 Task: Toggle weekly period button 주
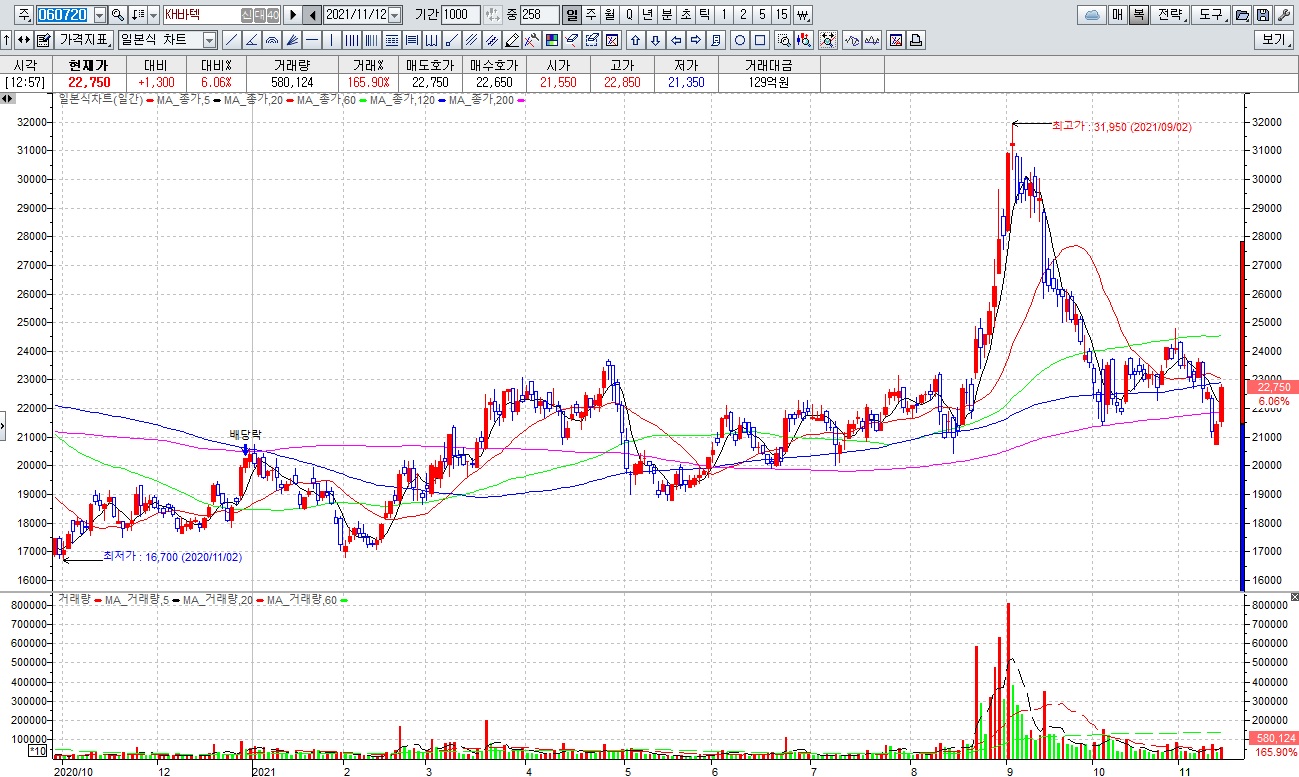coord(590,15)
